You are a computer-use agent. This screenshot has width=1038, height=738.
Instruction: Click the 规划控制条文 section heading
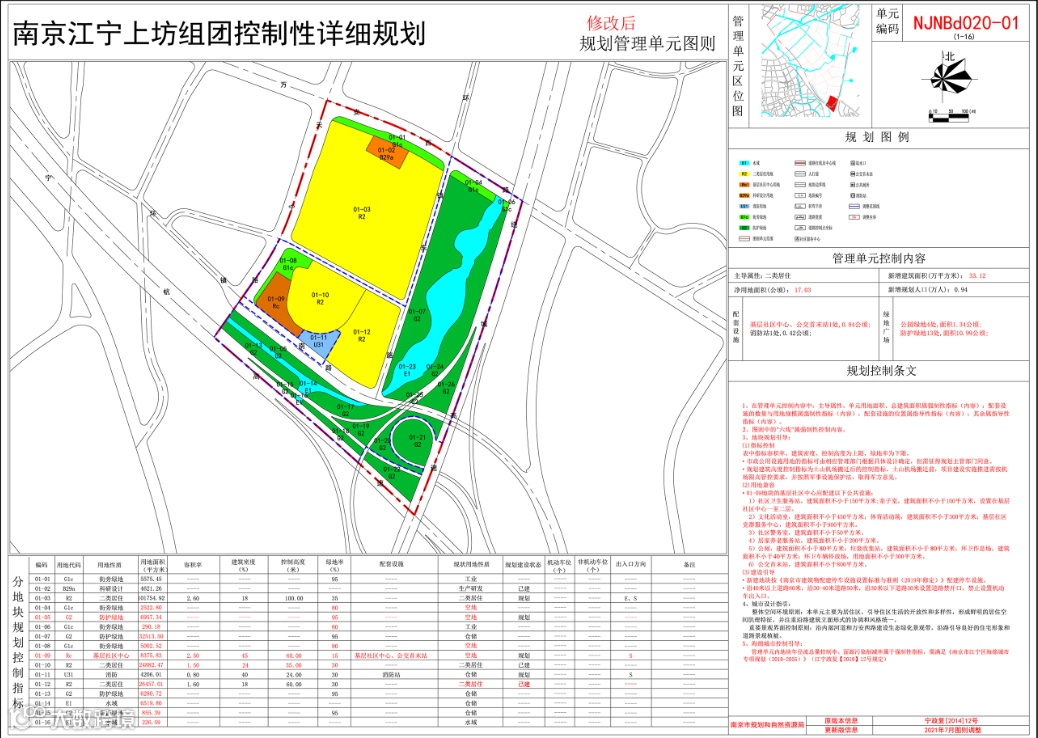click(x=882, y=371)
